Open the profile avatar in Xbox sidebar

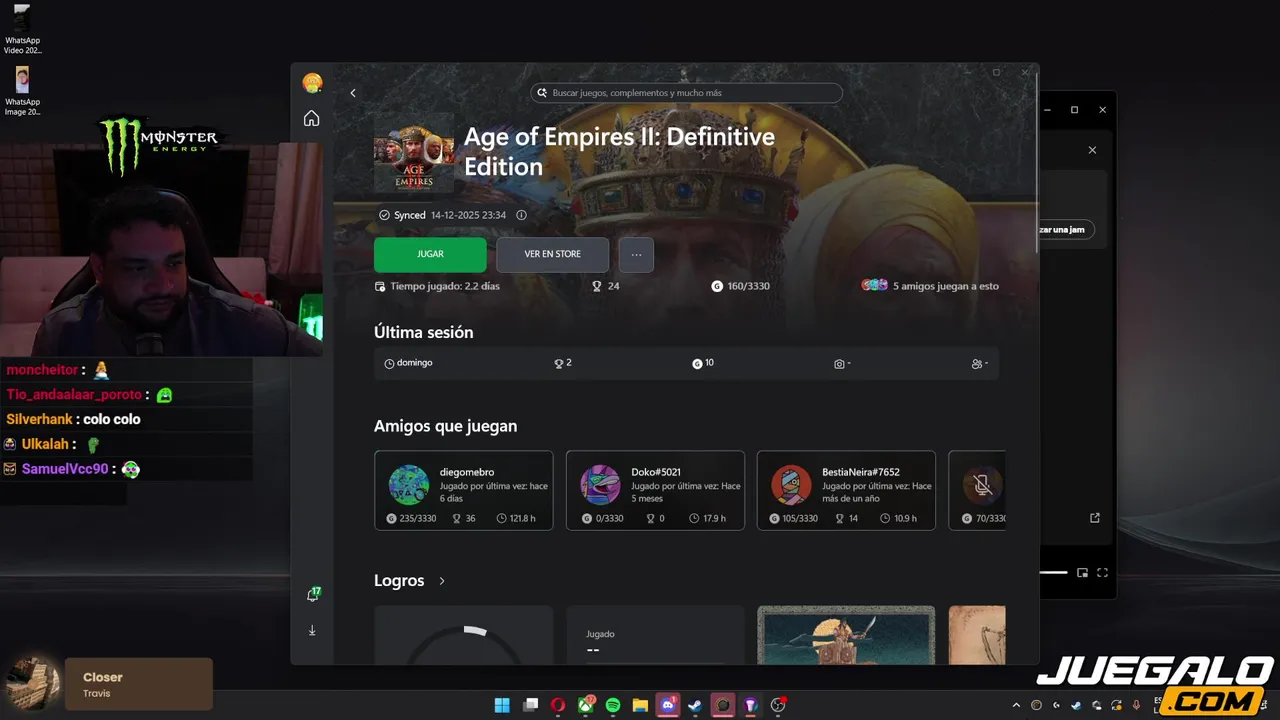click(312, 83)
